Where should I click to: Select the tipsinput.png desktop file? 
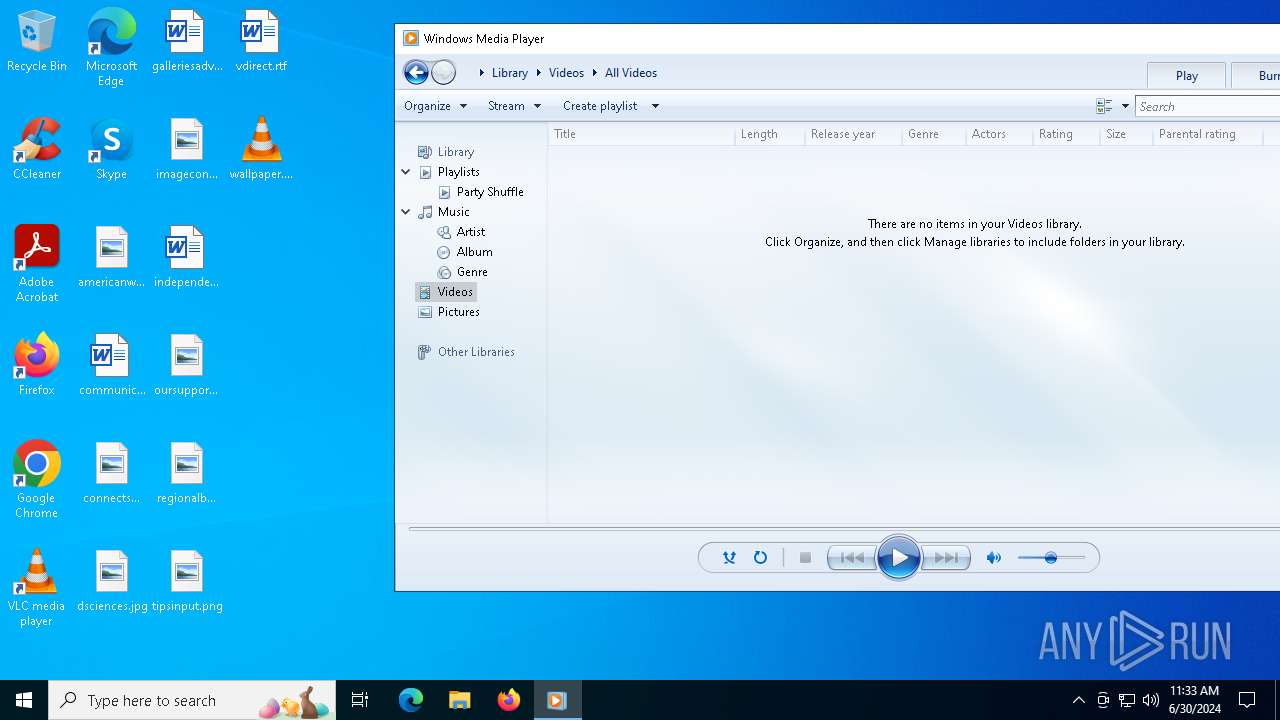coord(187,581)
